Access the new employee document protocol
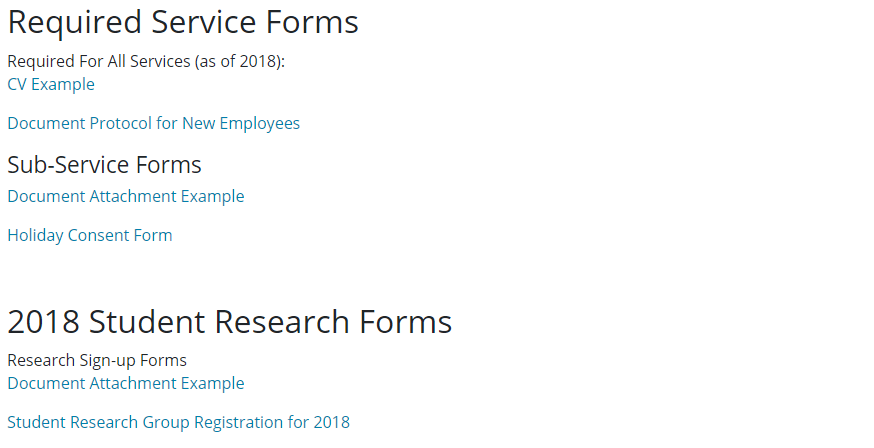Screen dimensions: 874x448 click(153, 124)
